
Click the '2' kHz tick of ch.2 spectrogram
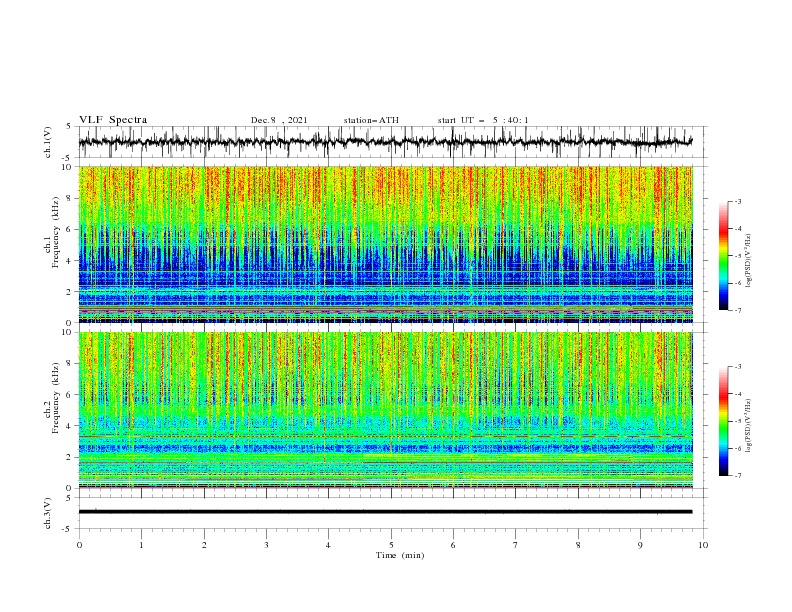[x=69, y=457]
